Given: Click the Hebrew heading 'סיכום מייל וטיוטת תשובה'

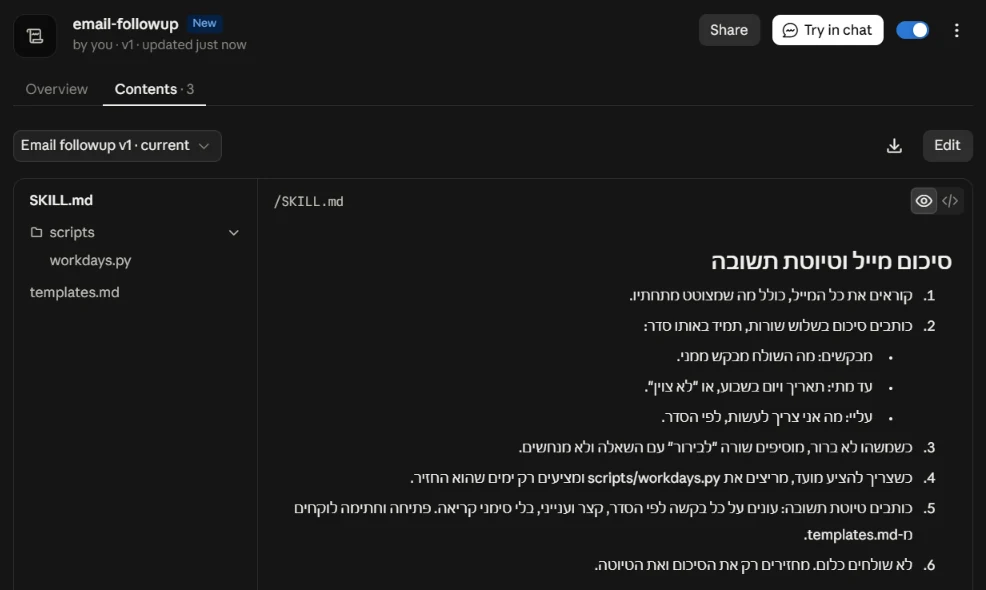Looking at the screenshot, I should pos(831,261).
